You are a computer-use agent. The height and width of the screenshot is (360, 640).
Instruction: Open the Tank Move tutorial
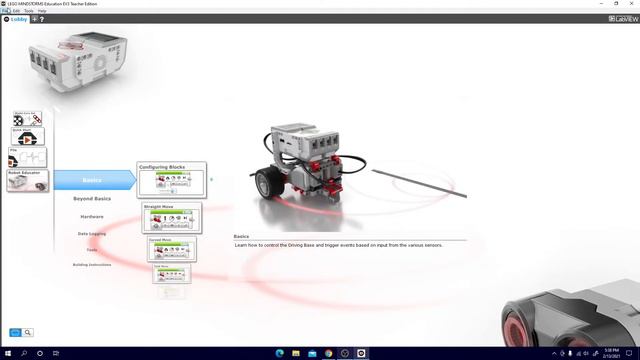click(x=172, y=273)
